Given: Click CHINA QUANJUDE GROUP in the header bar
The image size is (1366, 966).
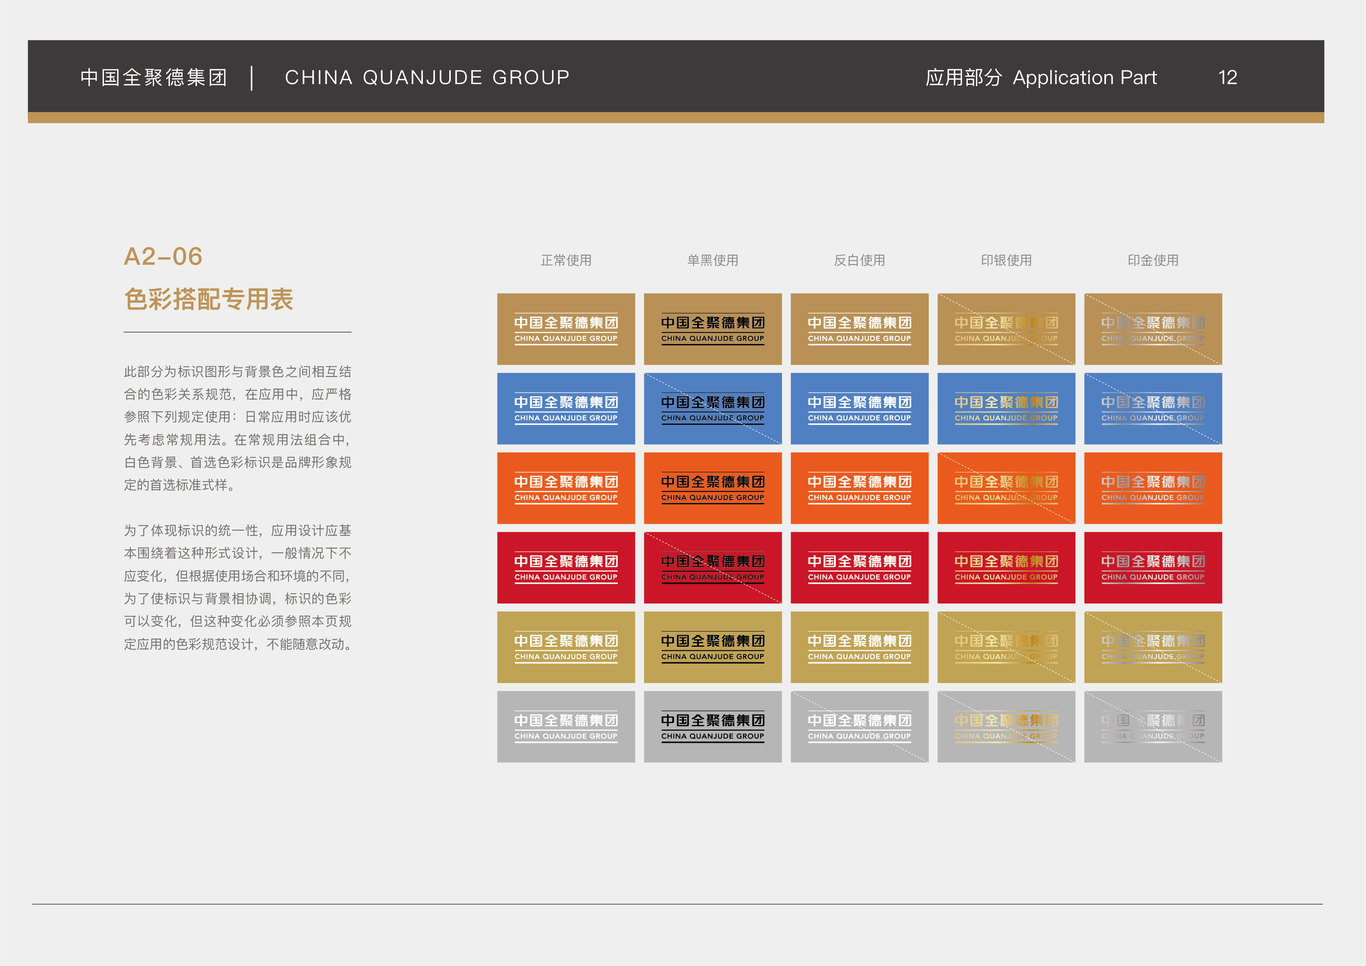Looking at the screenshot, I should pos(427,77).
